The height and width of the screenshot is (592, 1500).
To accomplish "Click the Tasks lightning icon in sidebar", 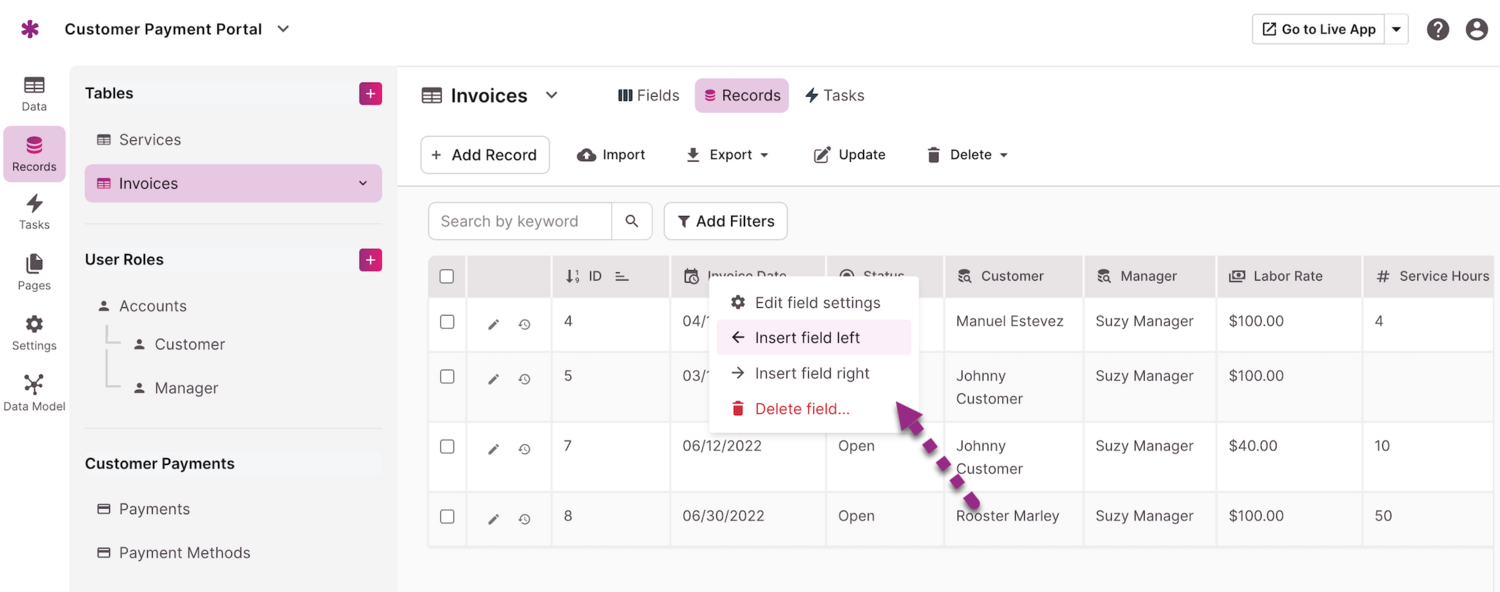I will (x=34, y=211).
